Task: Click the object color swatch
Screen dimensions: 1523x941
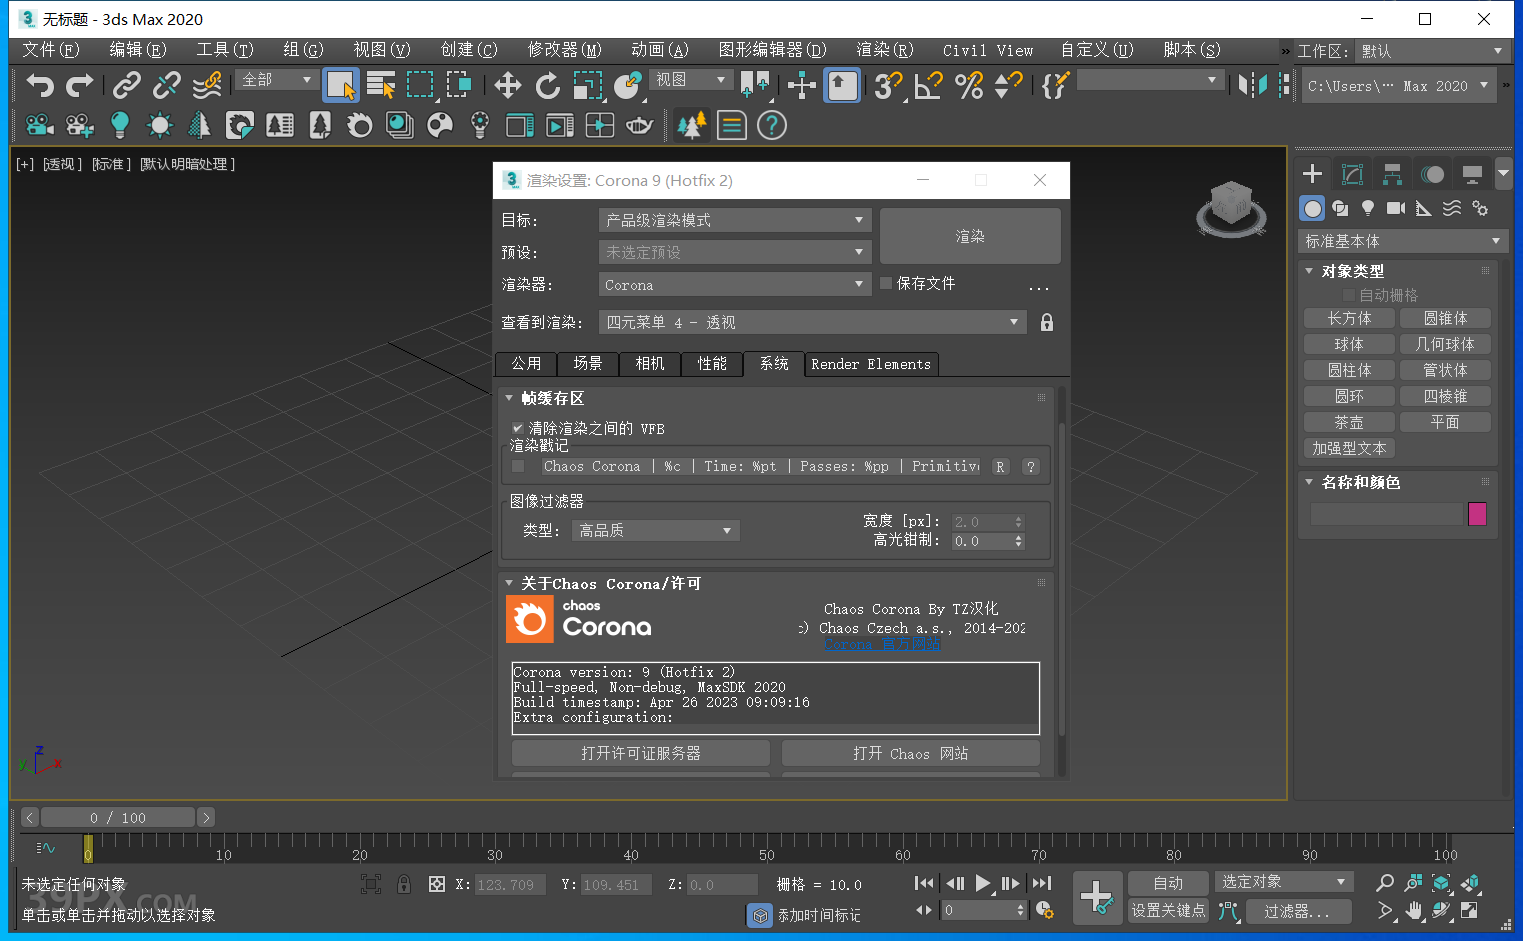Action: pos(1477,513)
